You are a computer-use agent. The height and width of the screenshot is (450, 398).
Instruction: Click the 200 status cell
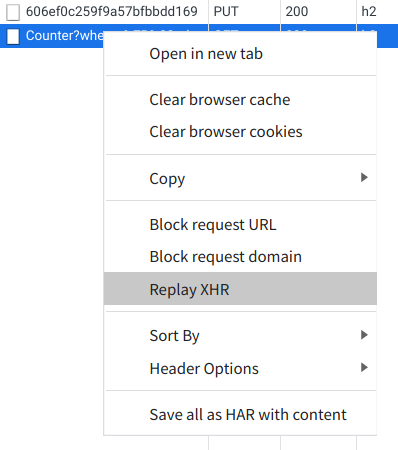[297, 12]
